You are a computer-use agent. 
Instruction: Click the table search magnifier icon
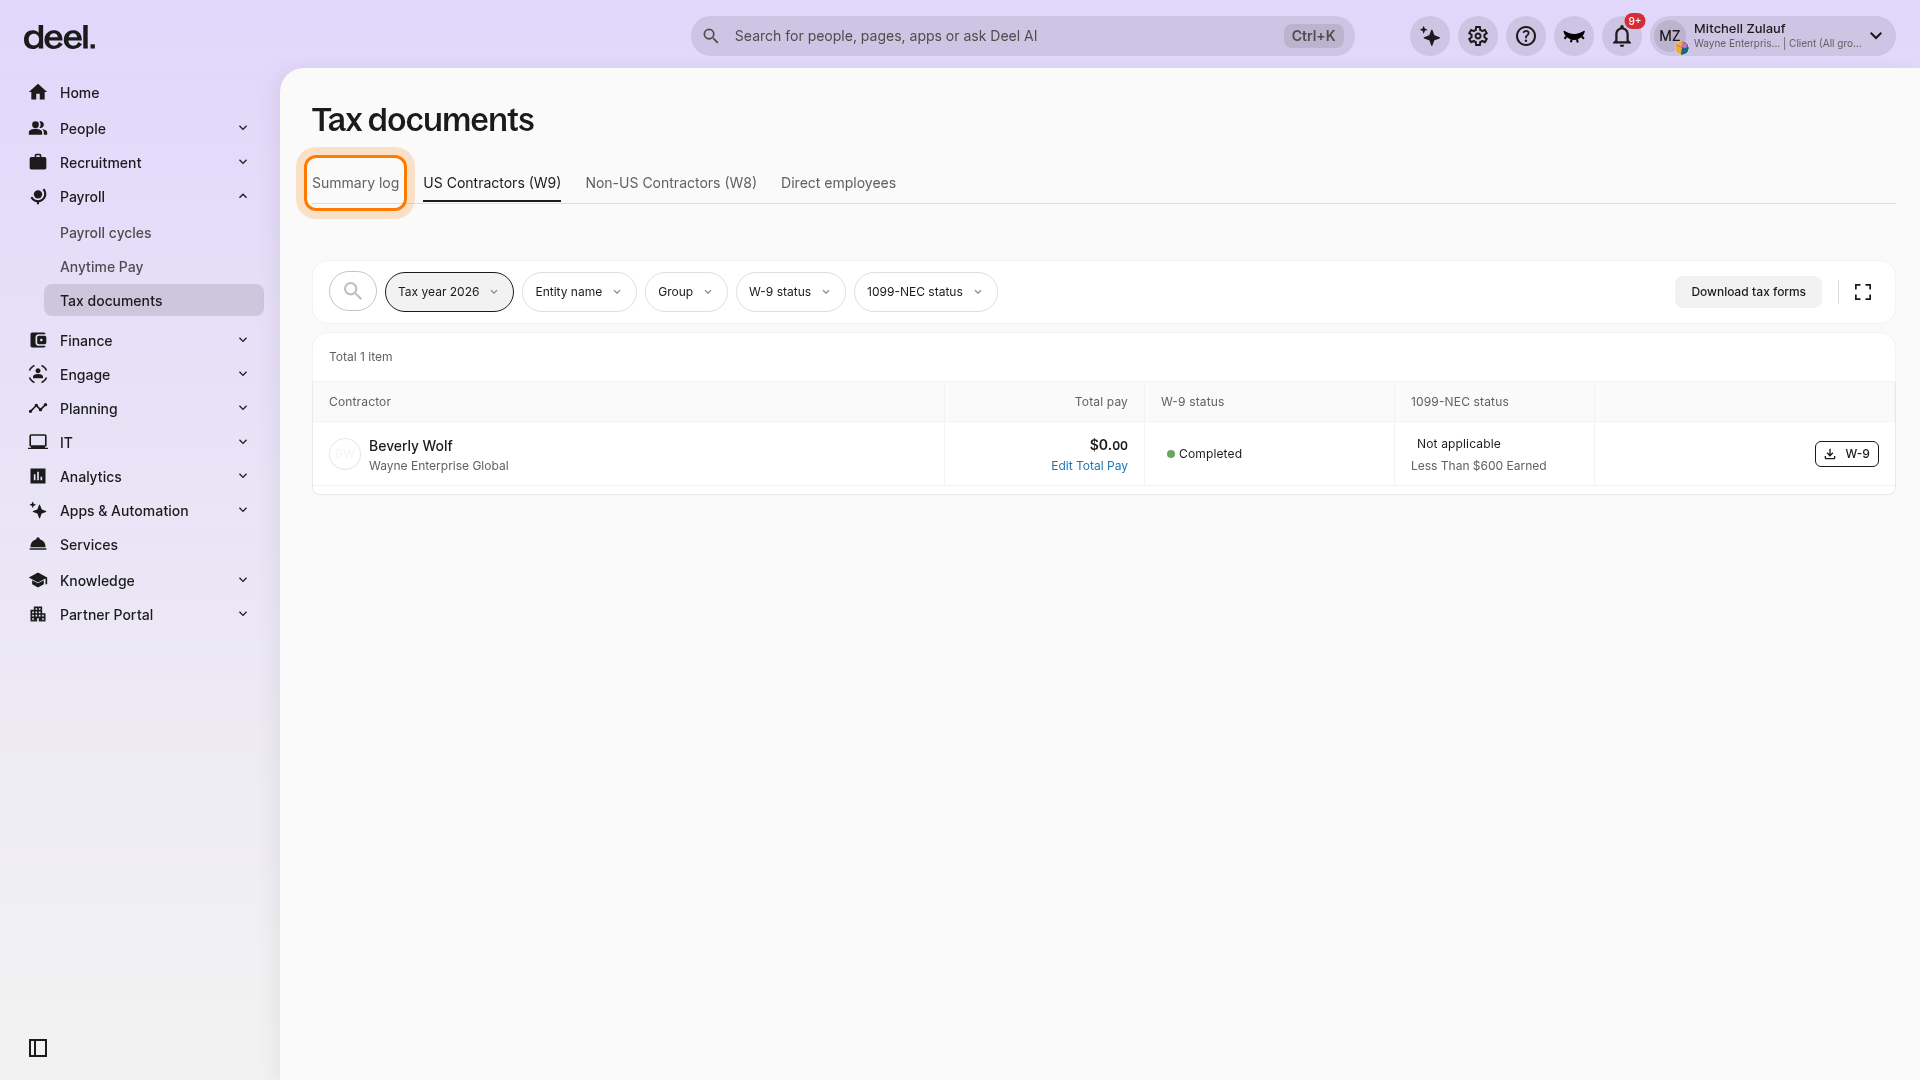tap(353, 291)
